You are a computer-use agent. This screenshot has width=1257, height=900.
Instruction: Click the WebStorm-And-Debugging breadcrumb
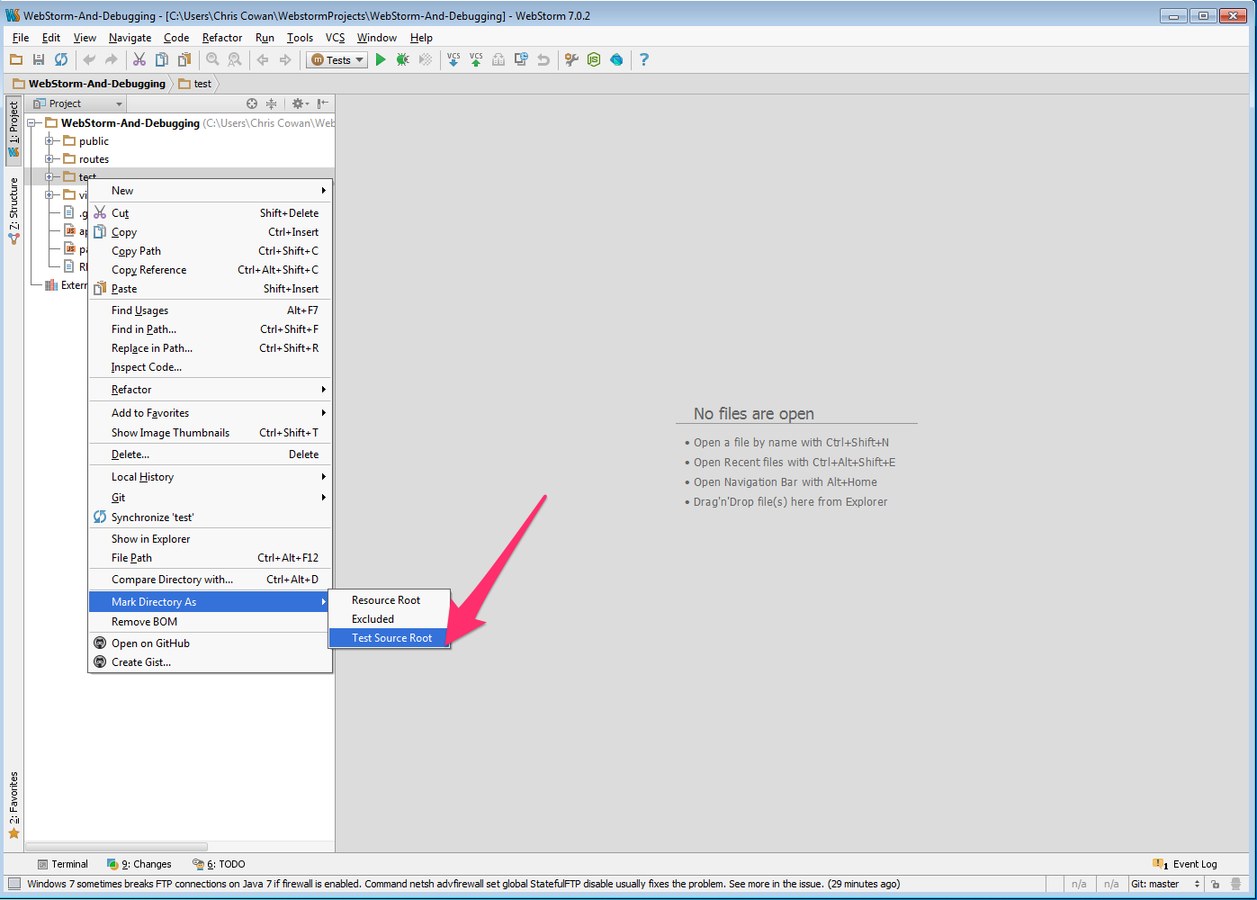coord(89,84)
